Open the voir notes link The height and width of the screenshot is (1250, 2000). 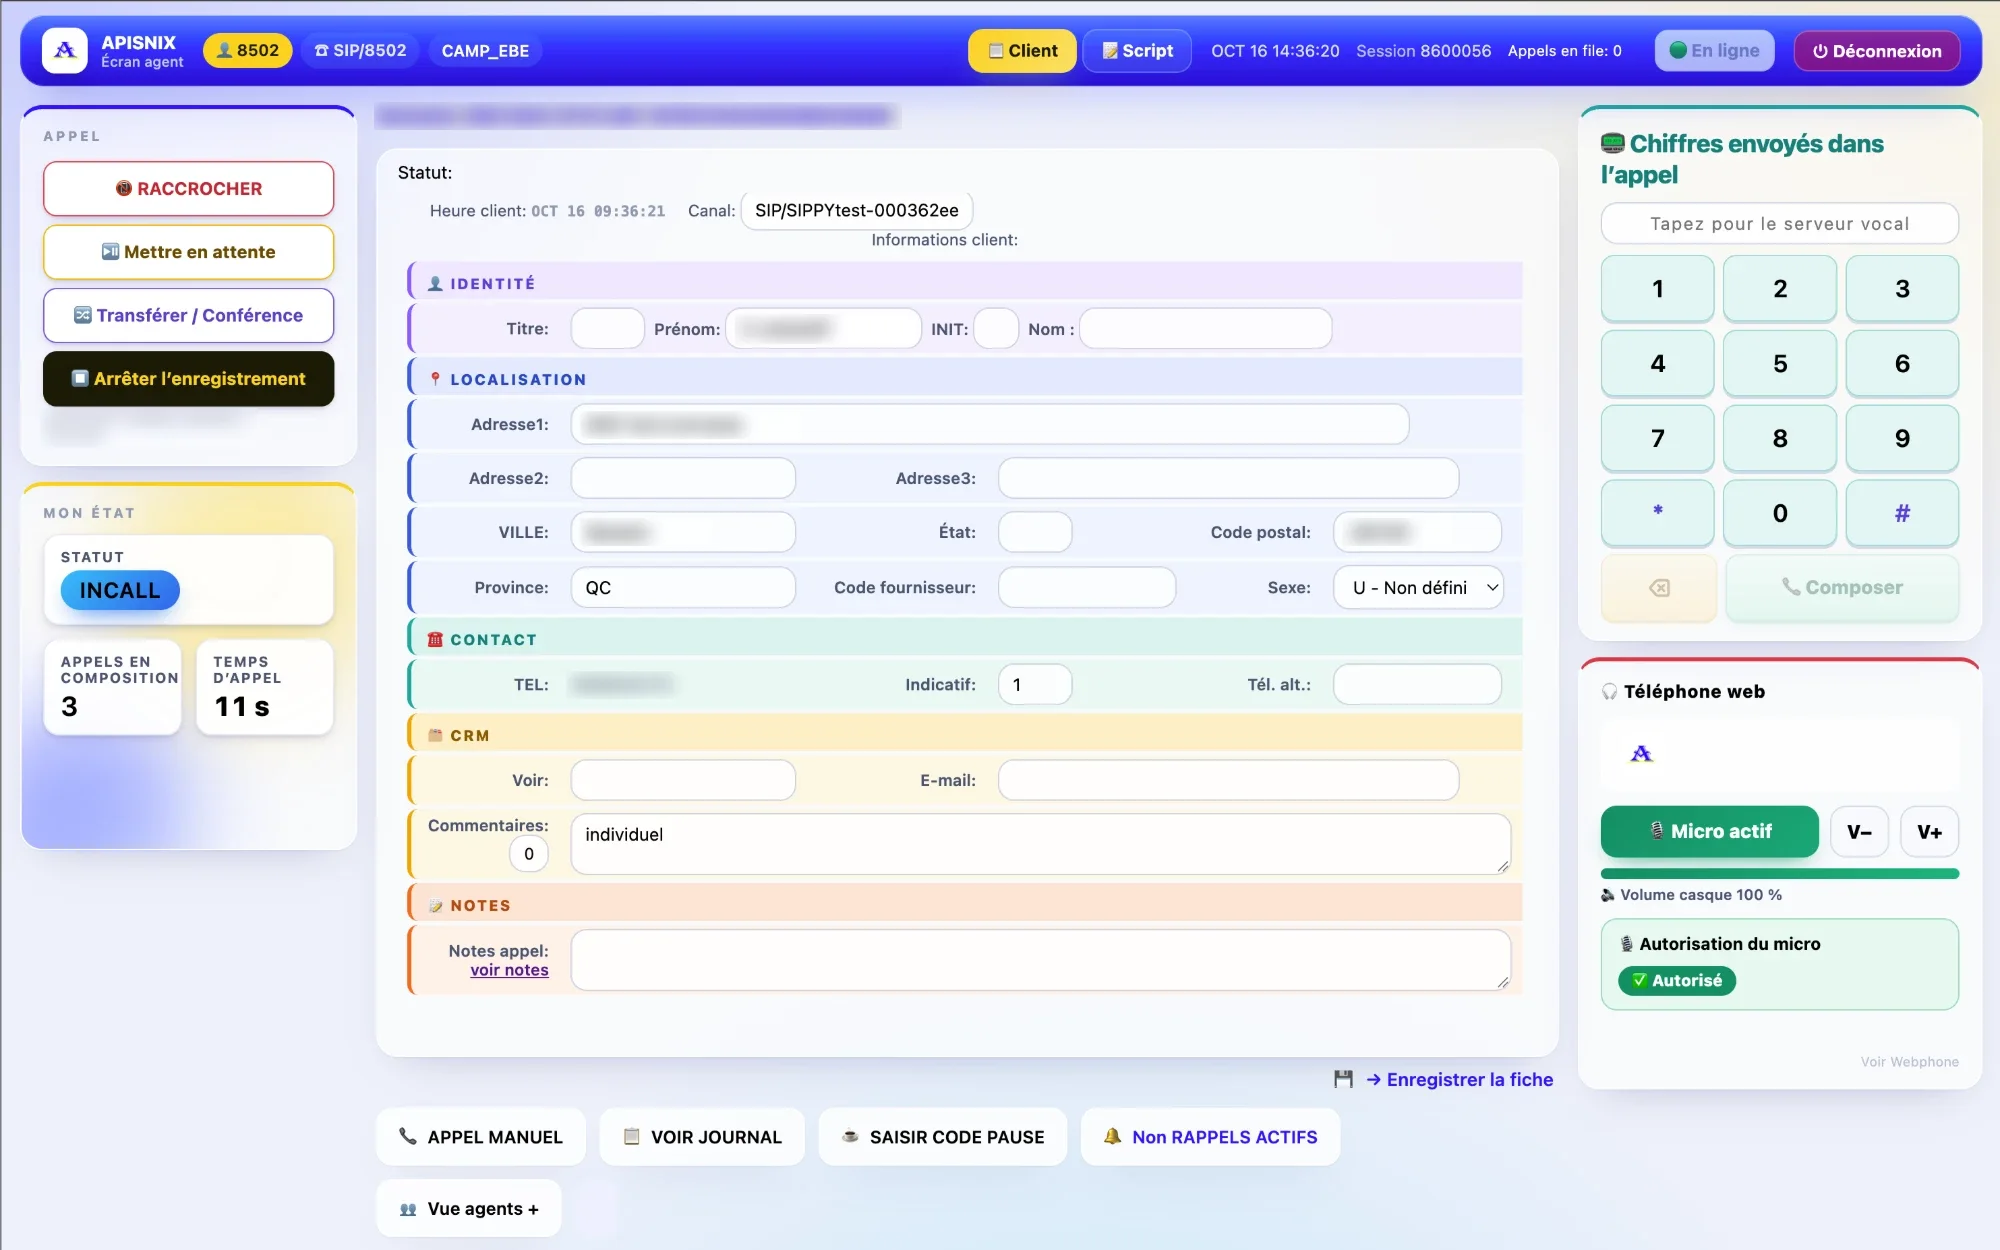click(509, 970)
